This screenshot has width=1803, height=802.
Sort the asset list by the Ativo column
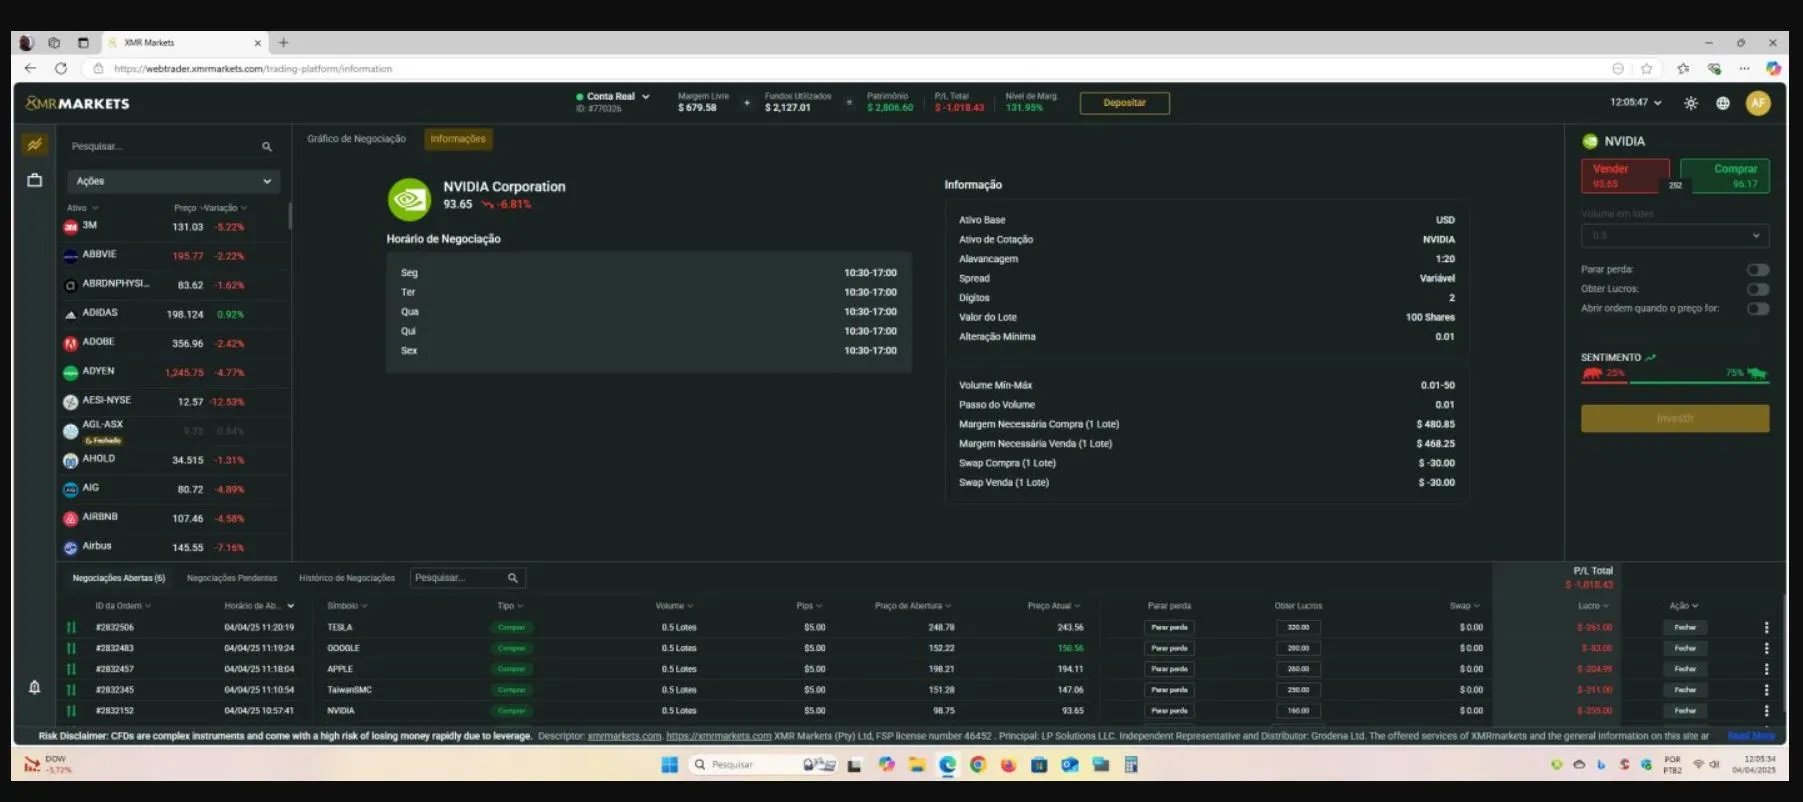click(82, 208)
